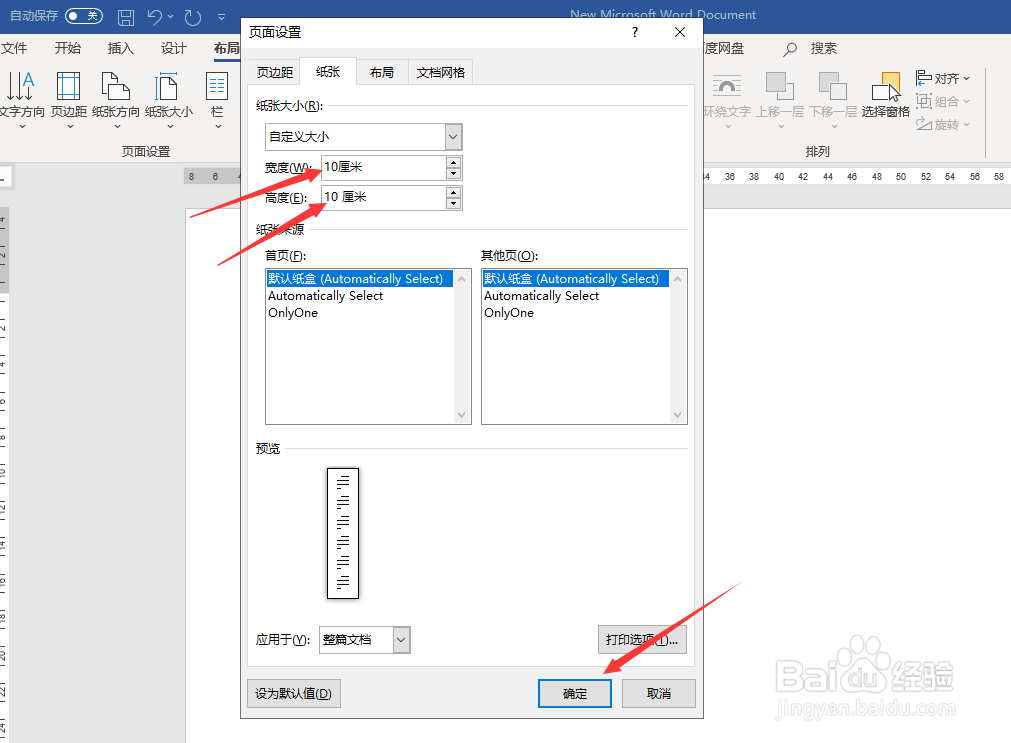The width and height of the screenshot is (1011, 743).
Task: Click the 栏 columns icon
Action: click(217, 86)
